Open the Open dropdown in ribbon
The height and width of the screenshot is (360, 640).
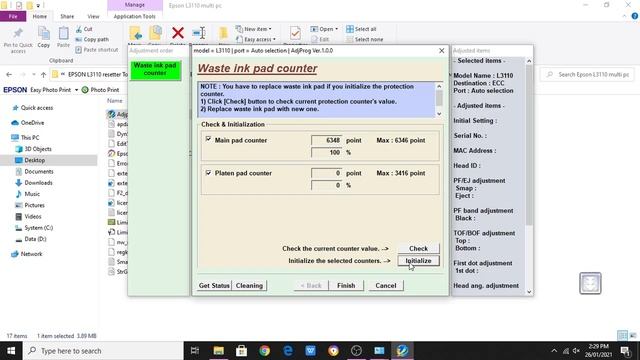tap(324, 29)
